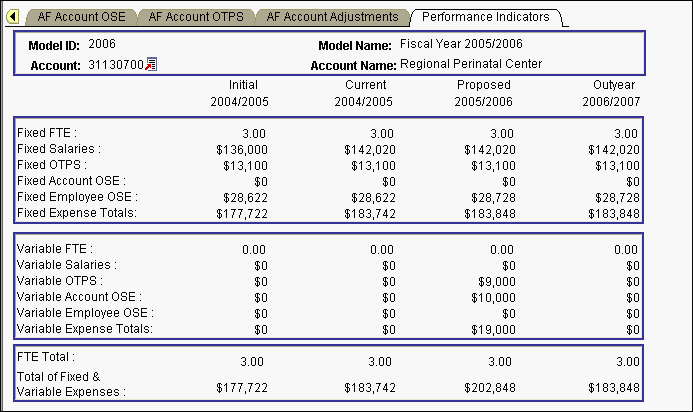Click the Proposed Variable Expense Totals value $19,000

click(x=493, y=329)
